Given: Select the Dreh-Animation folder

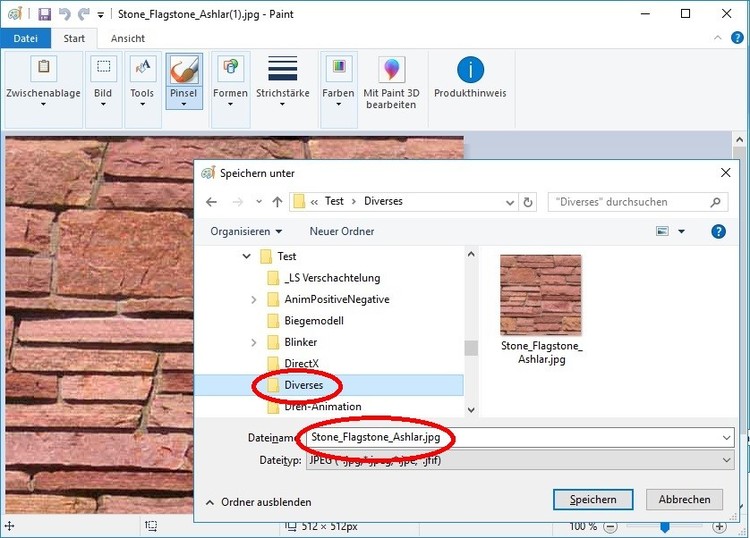Looking at the screenshot, I should click(x=323, y=406).
